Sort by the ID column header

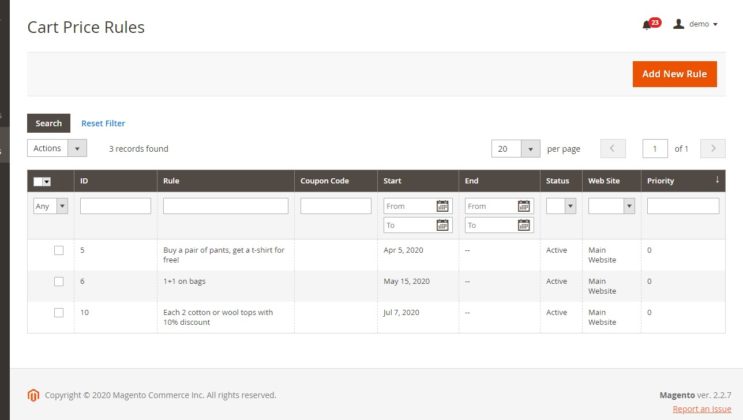click(84, 181)
